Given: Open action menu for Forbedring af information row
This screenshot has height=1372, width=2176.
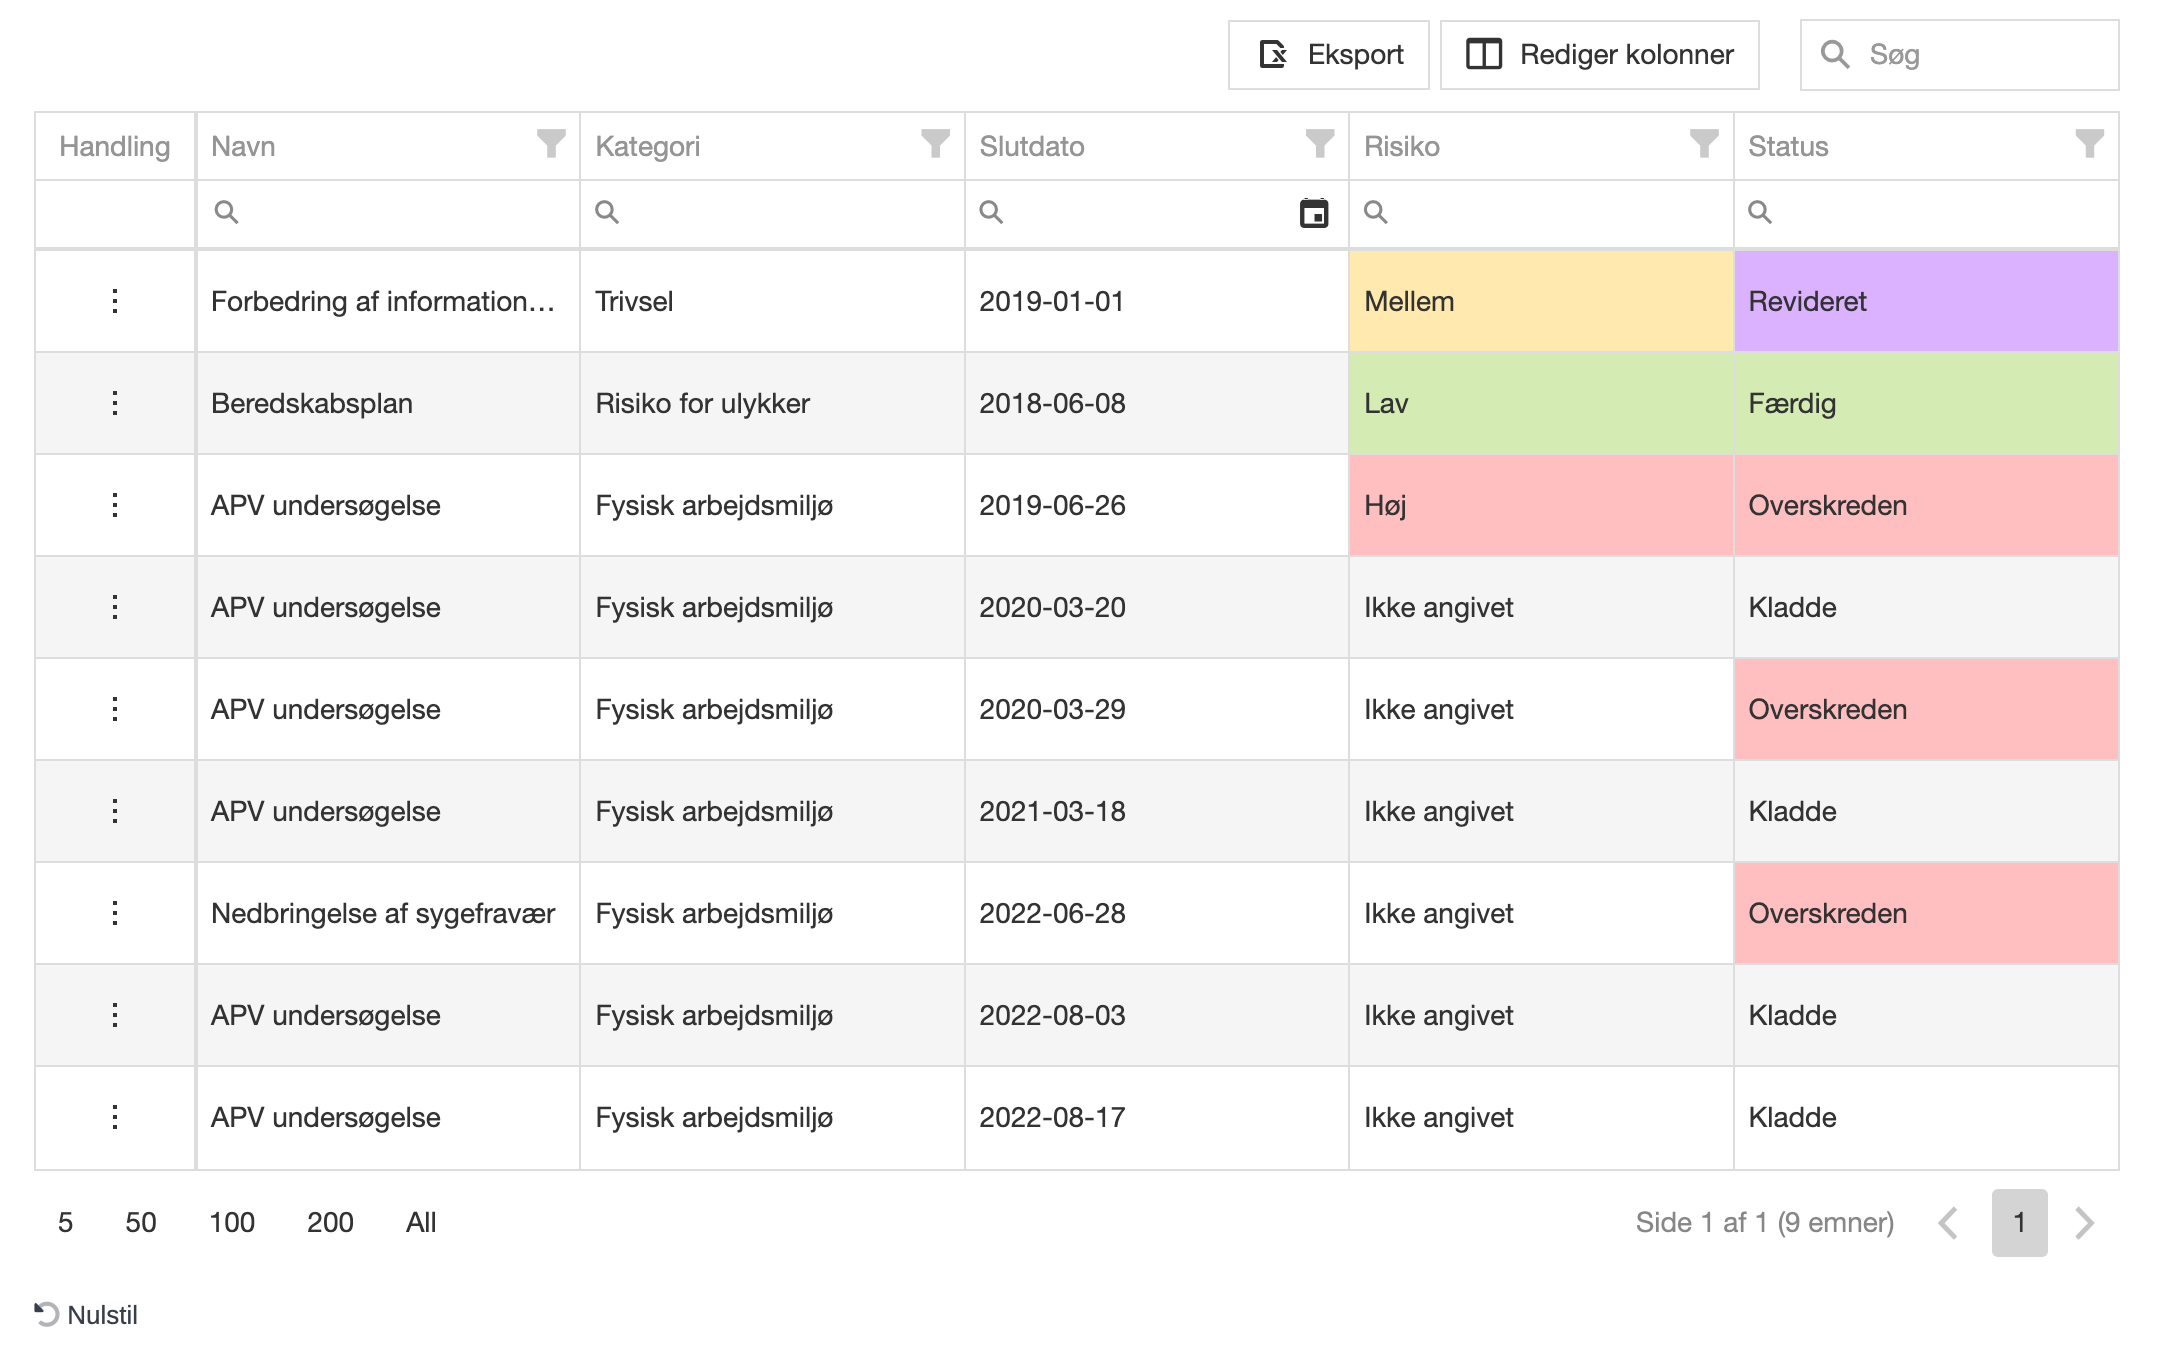Looking at the screenshot, I should [115, 301].
